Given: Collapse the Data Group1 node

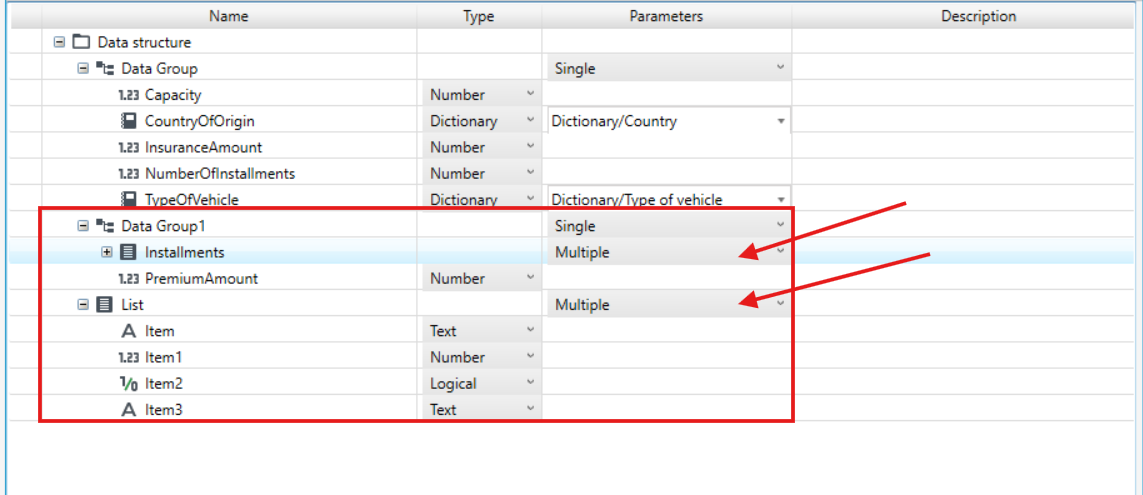Looking at the screenshot, I should [82, 226].
